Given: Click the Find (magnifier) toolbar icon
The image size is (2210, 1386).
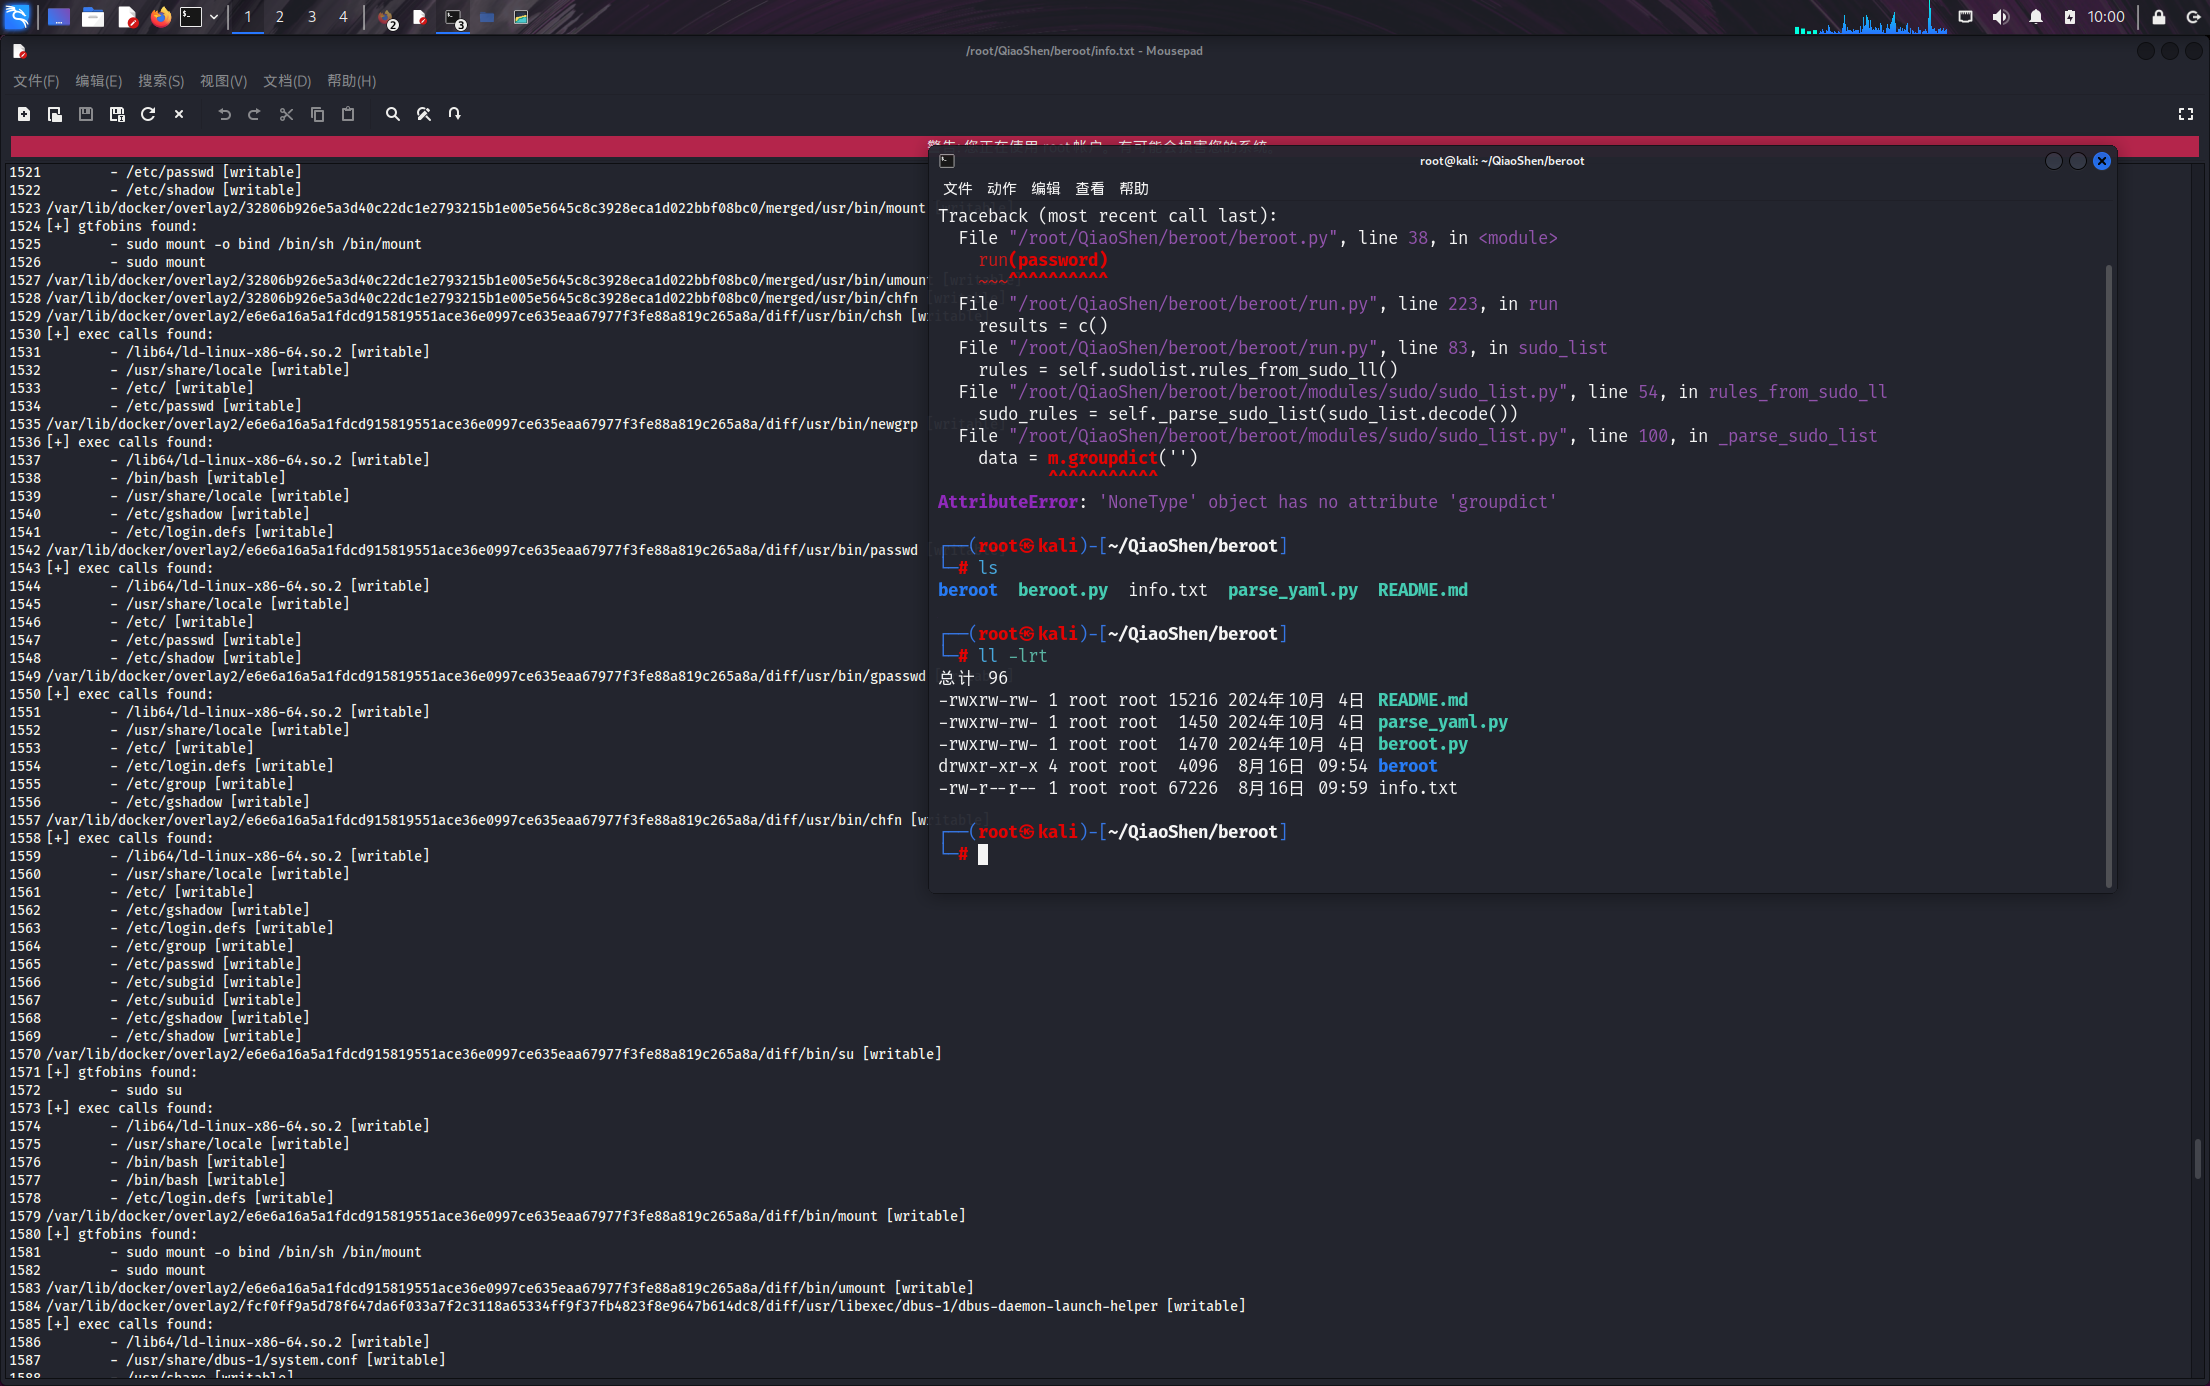Looking at the screenshot, I should (x=393, y=114).
